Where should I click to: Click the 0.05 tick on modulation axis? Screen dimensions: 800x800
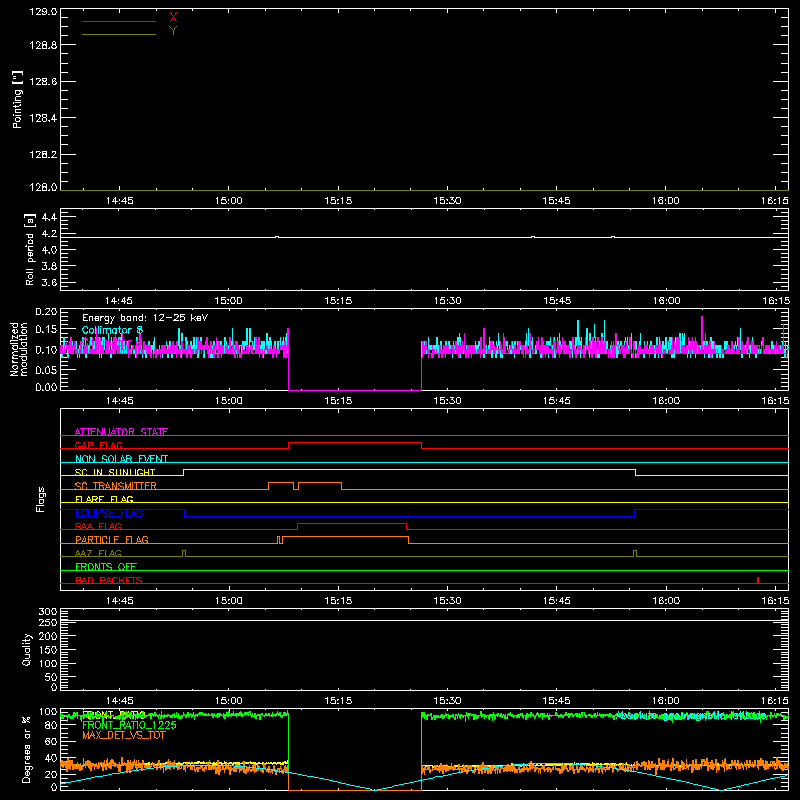pos(46,369)
